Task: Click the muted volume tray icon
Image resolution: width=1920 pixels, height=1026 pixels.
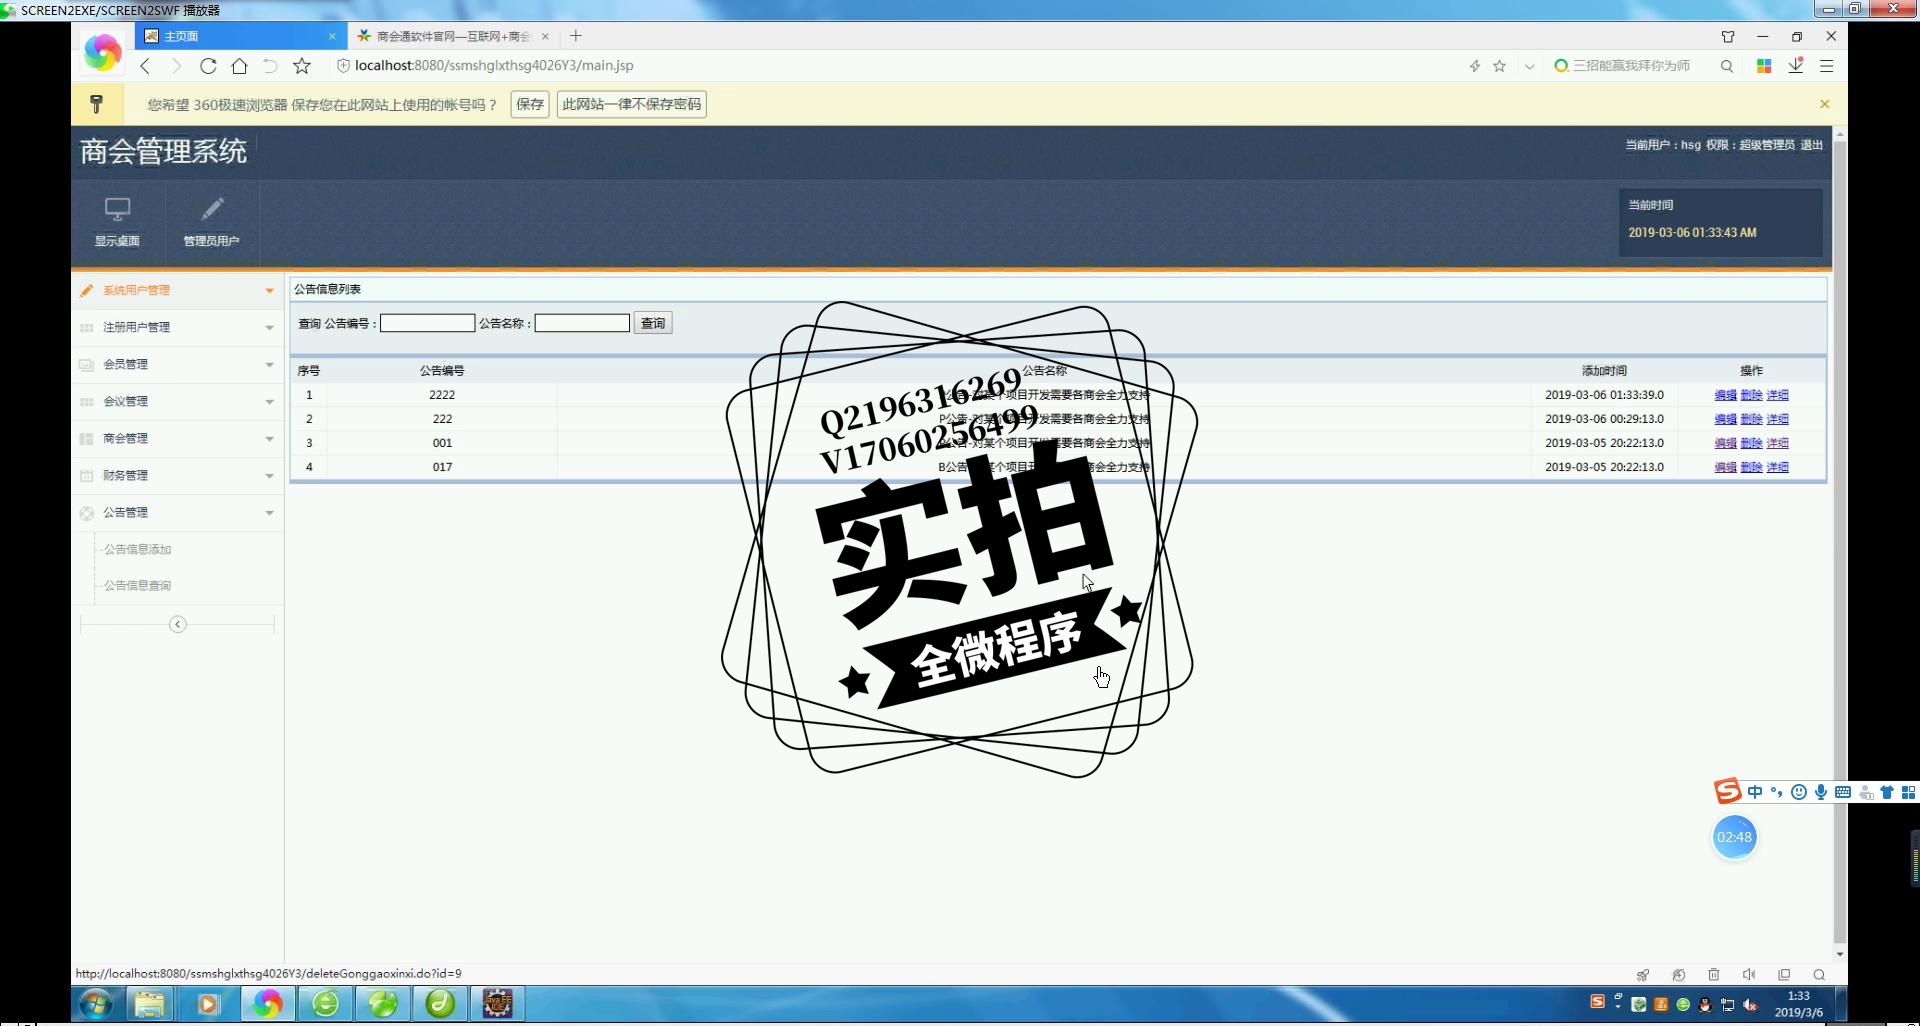Action: (x=1750, y=1004)
